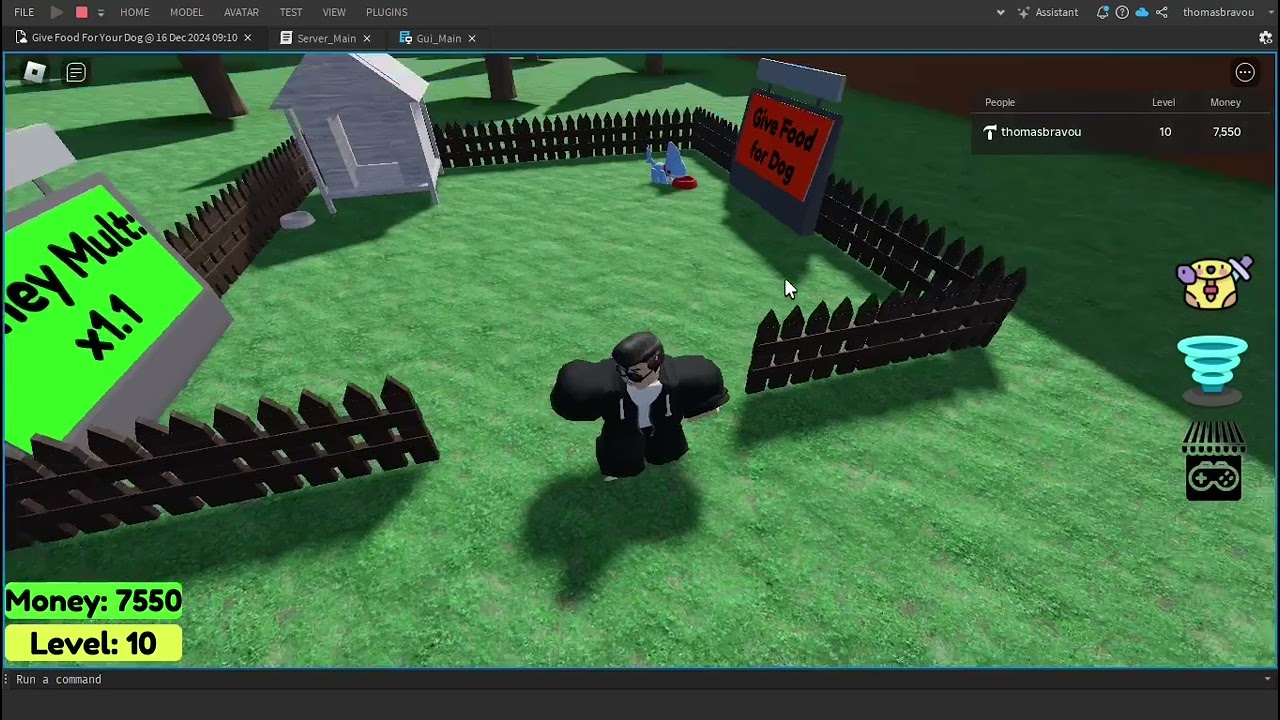Open the PLUGINS ribbon tab
Image resolution: width=1280 pixels, height=720 pixels.
coord(387,12)
